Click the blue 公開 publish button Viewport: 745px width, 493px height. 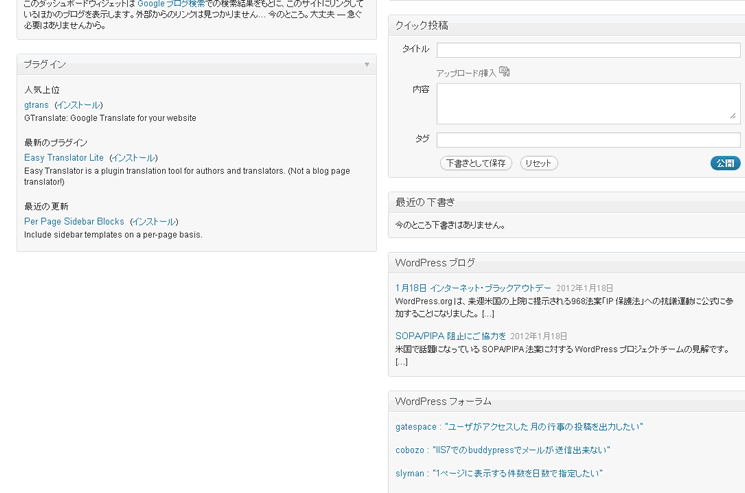[725, 163]
